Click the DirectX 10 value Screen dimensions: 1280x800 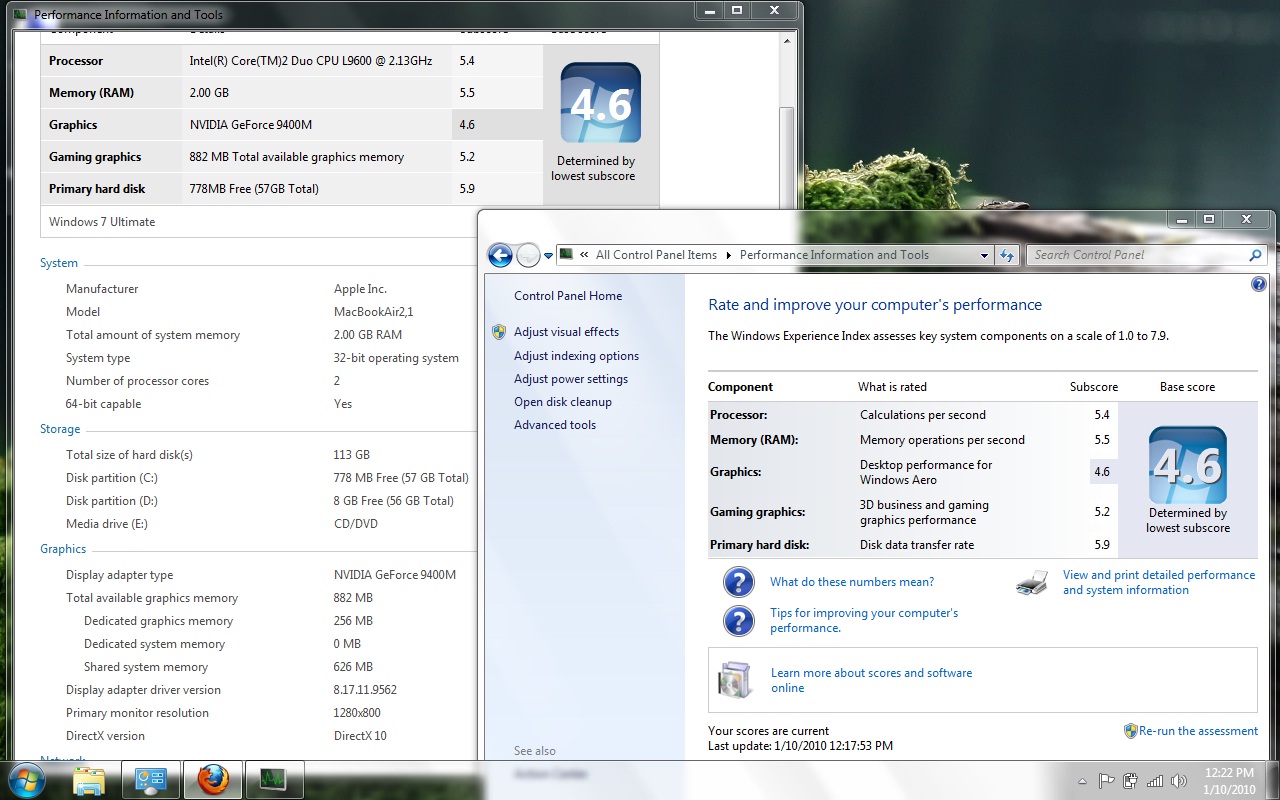click(x=360, y=736)
